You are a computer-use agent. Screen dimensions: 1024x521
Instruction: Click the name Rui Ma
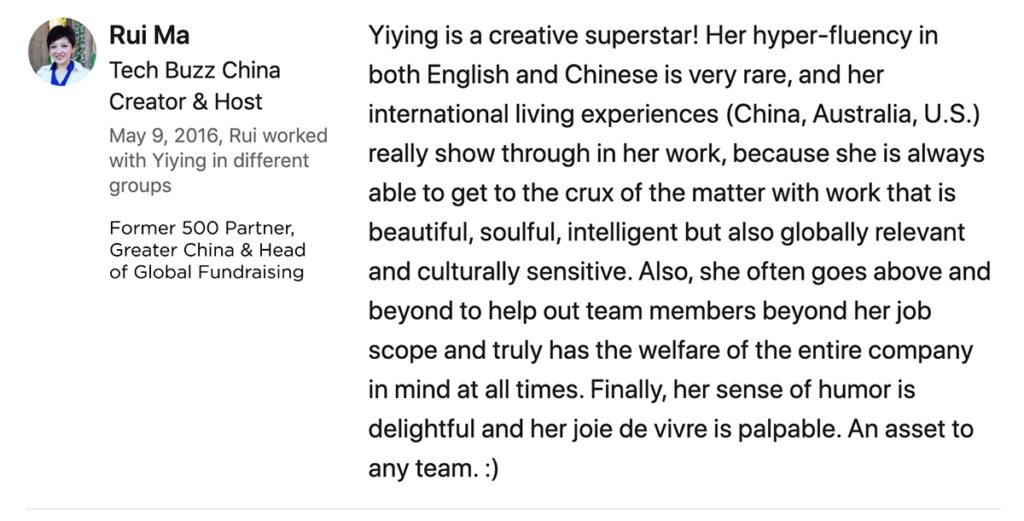[150, 35]
